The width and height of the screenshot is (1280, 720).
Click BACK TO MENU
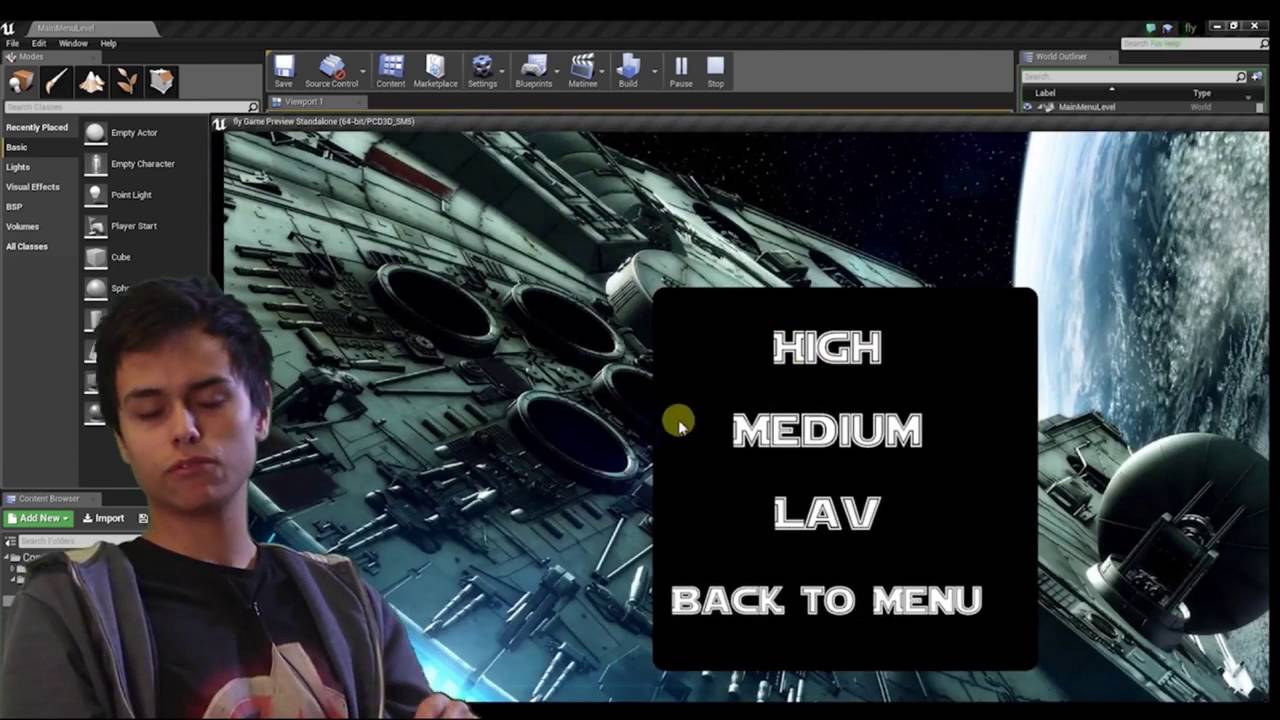point(827,600)
